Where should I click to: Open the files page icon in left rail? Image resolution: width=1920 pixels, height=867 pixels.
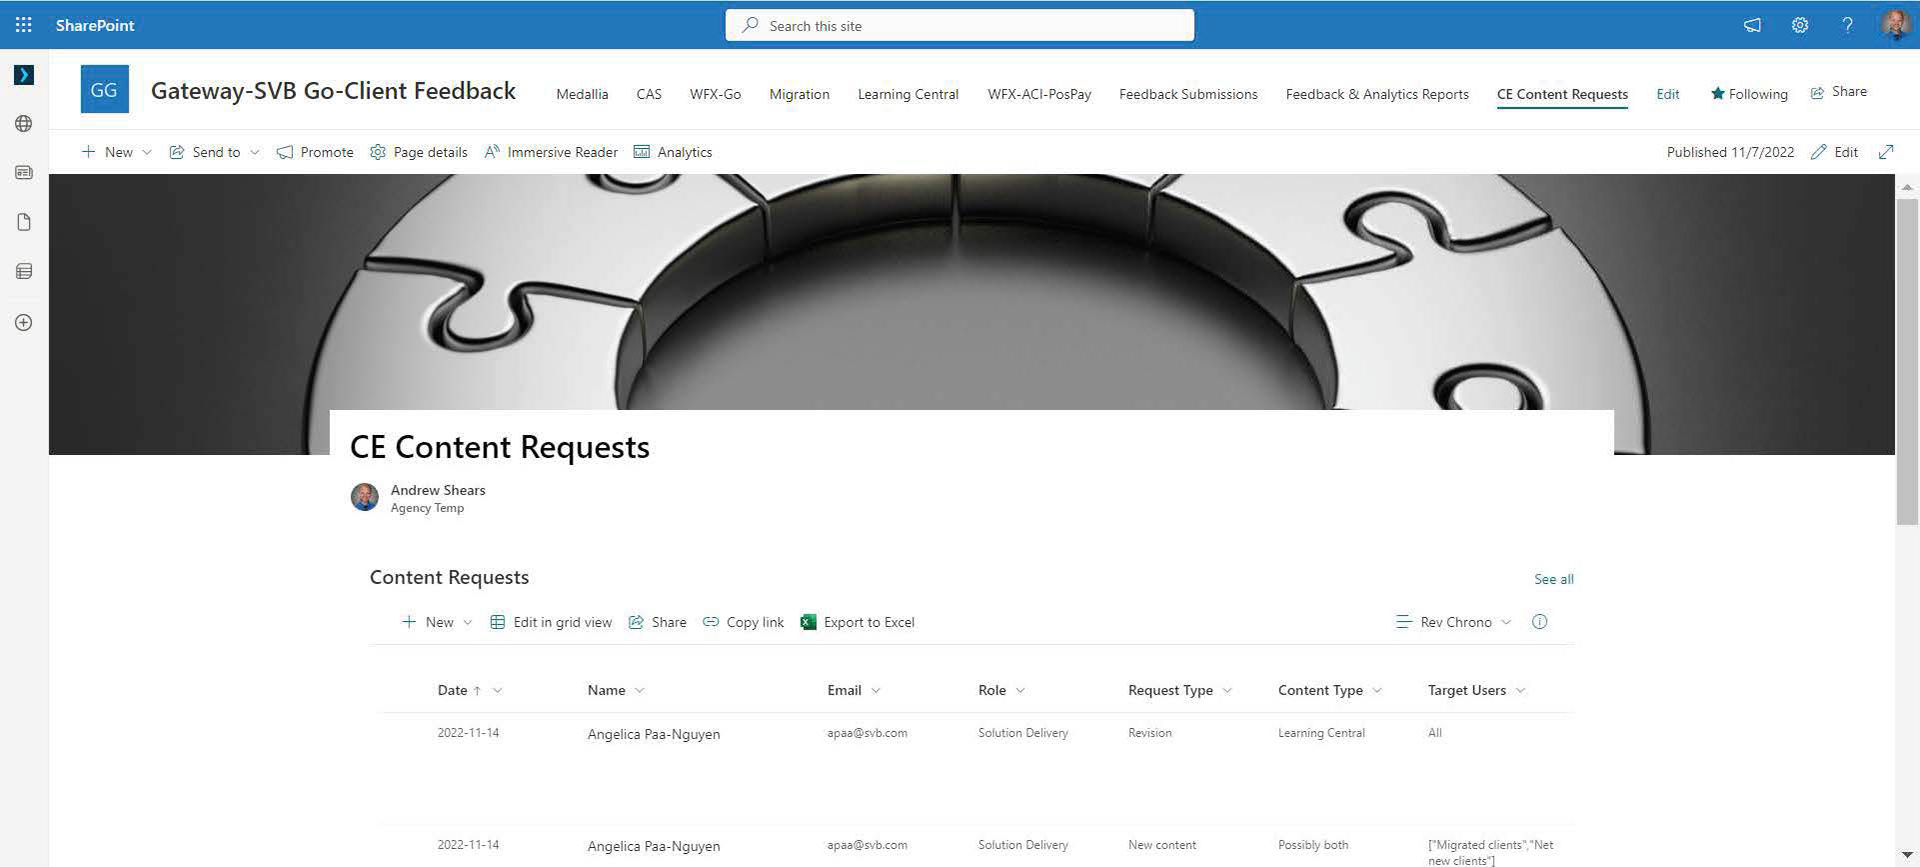24,222
